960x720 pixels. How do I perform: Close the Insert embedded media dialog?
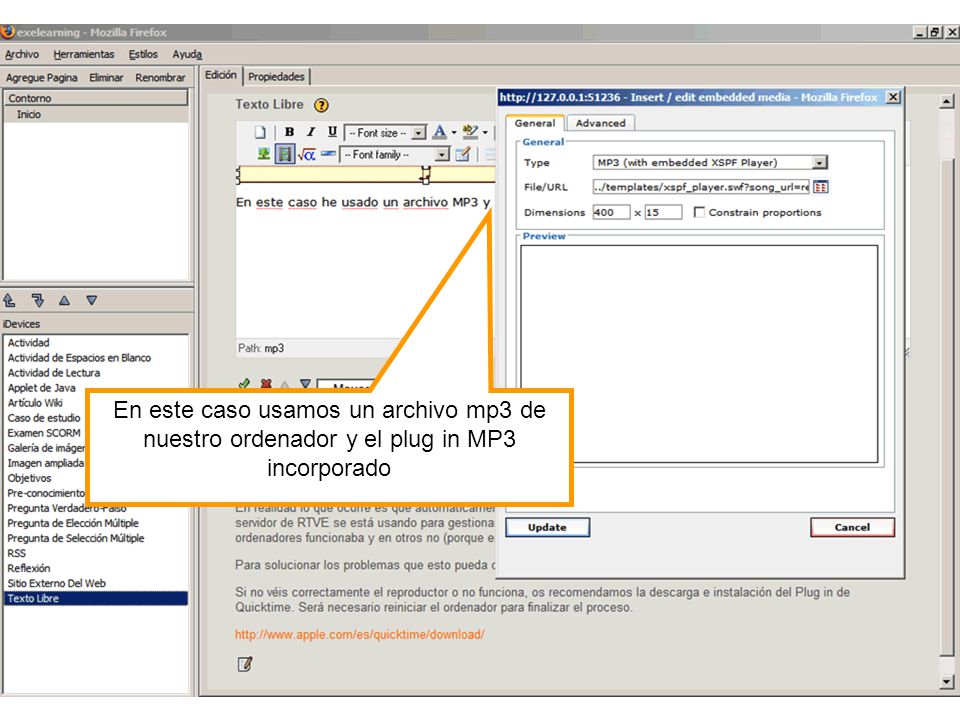click(x=893, y=97)
